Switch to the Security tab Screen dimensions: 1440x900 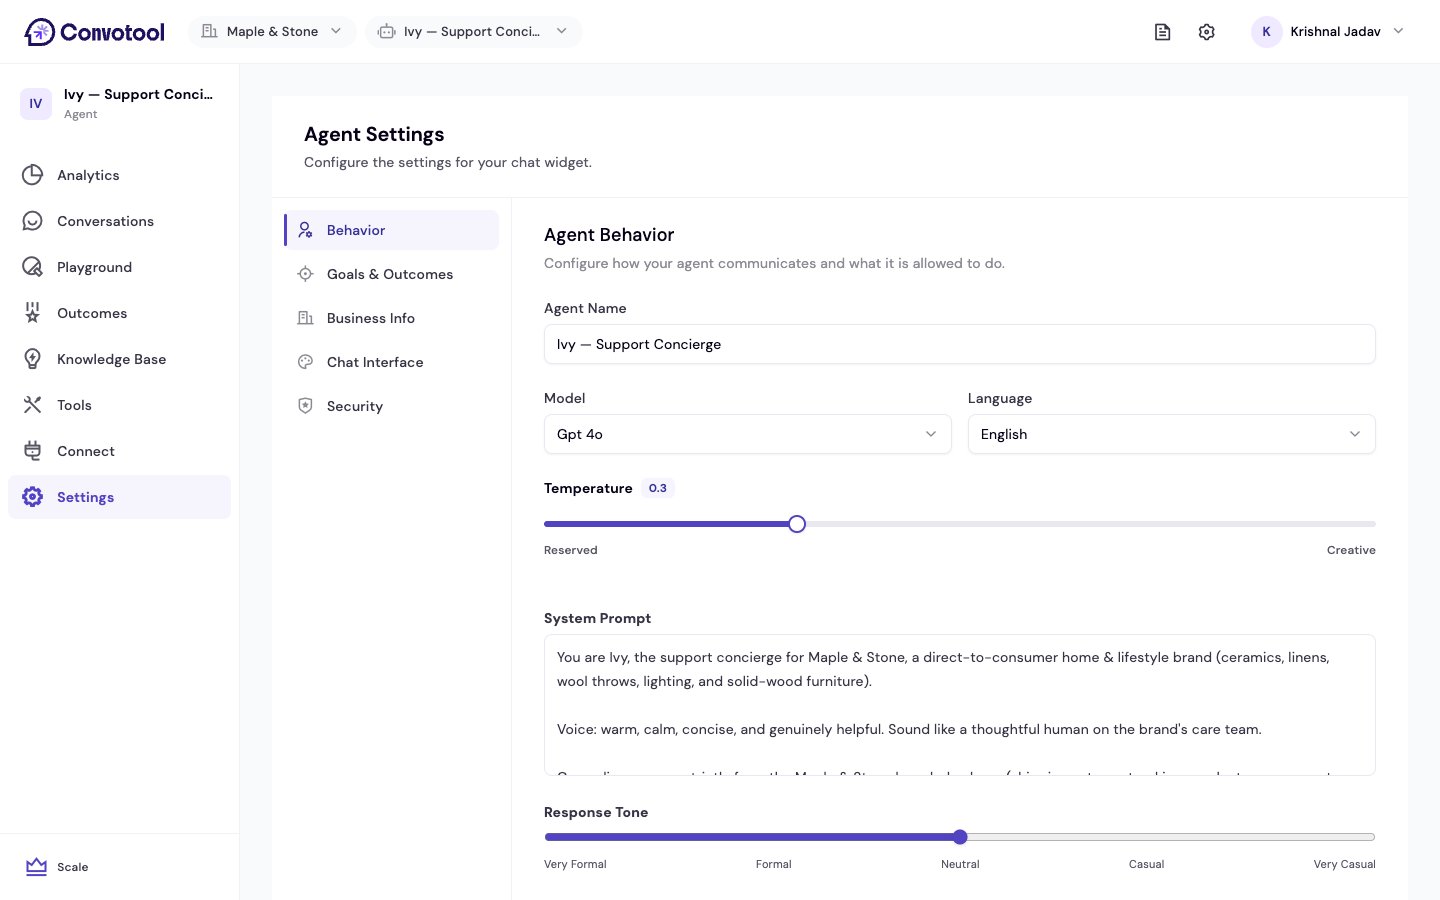point(392,406)
